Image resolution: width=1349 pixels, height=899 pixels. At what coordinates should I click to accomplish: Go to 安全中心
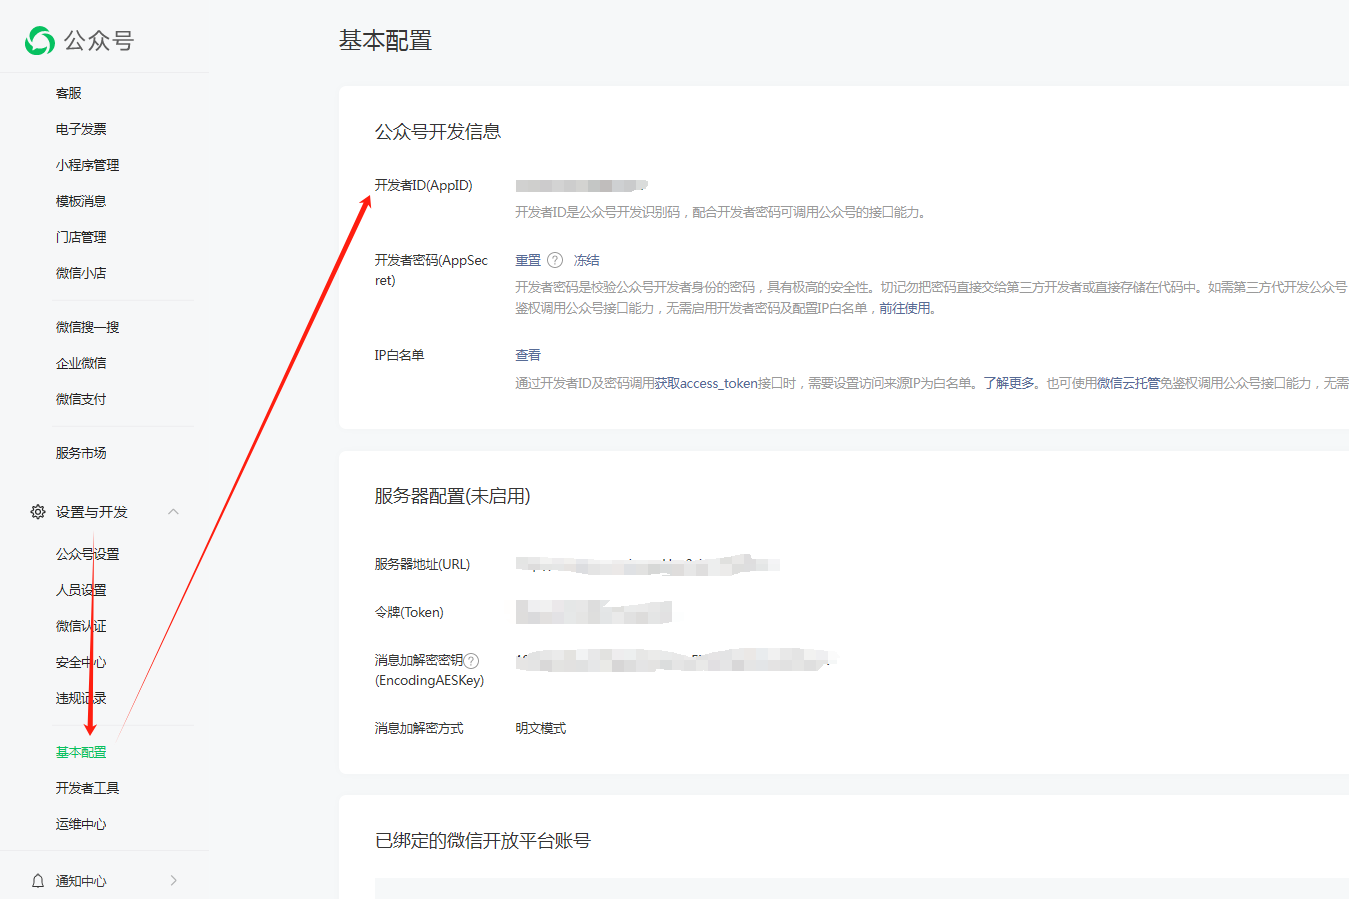pyautogui.click(x=81, y=662)
